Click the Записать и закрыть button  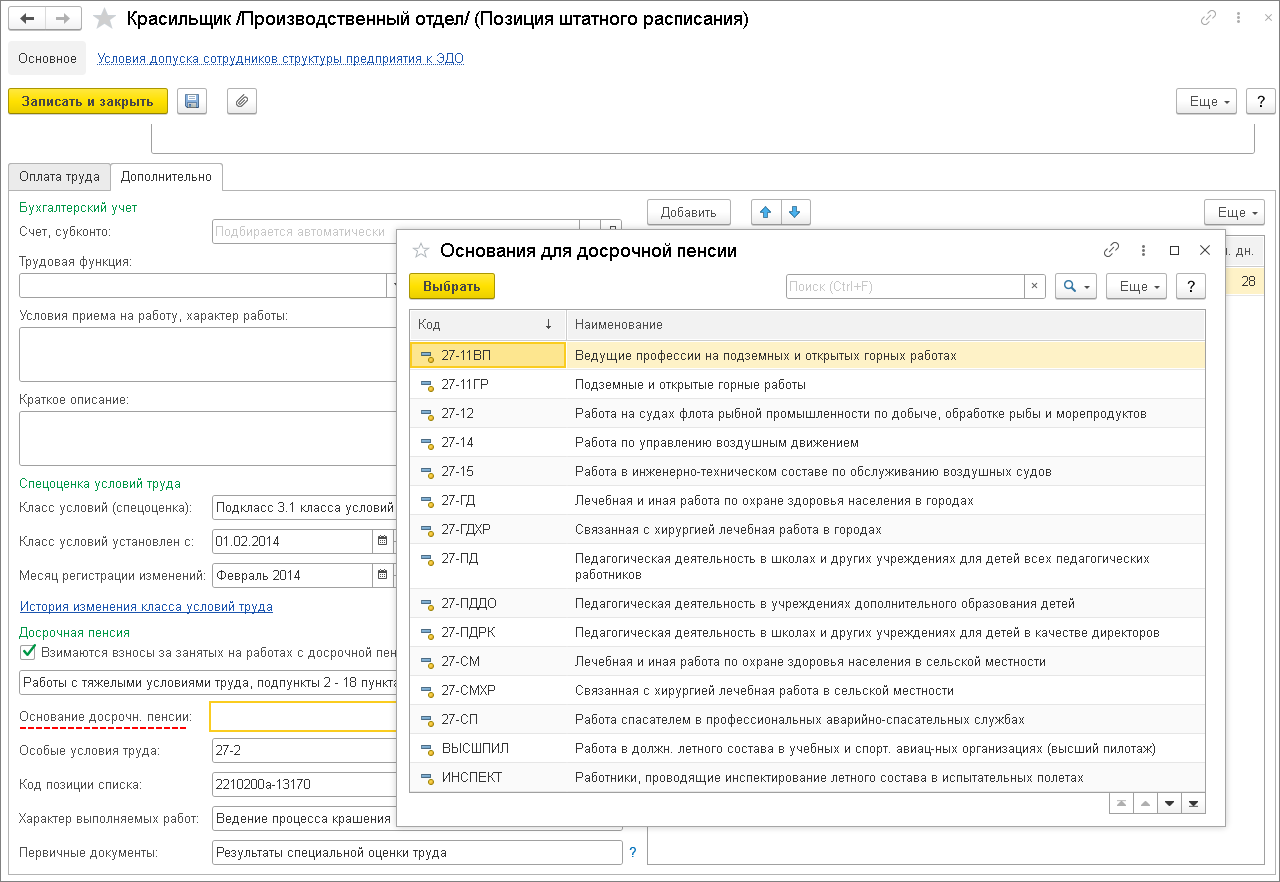88,101
